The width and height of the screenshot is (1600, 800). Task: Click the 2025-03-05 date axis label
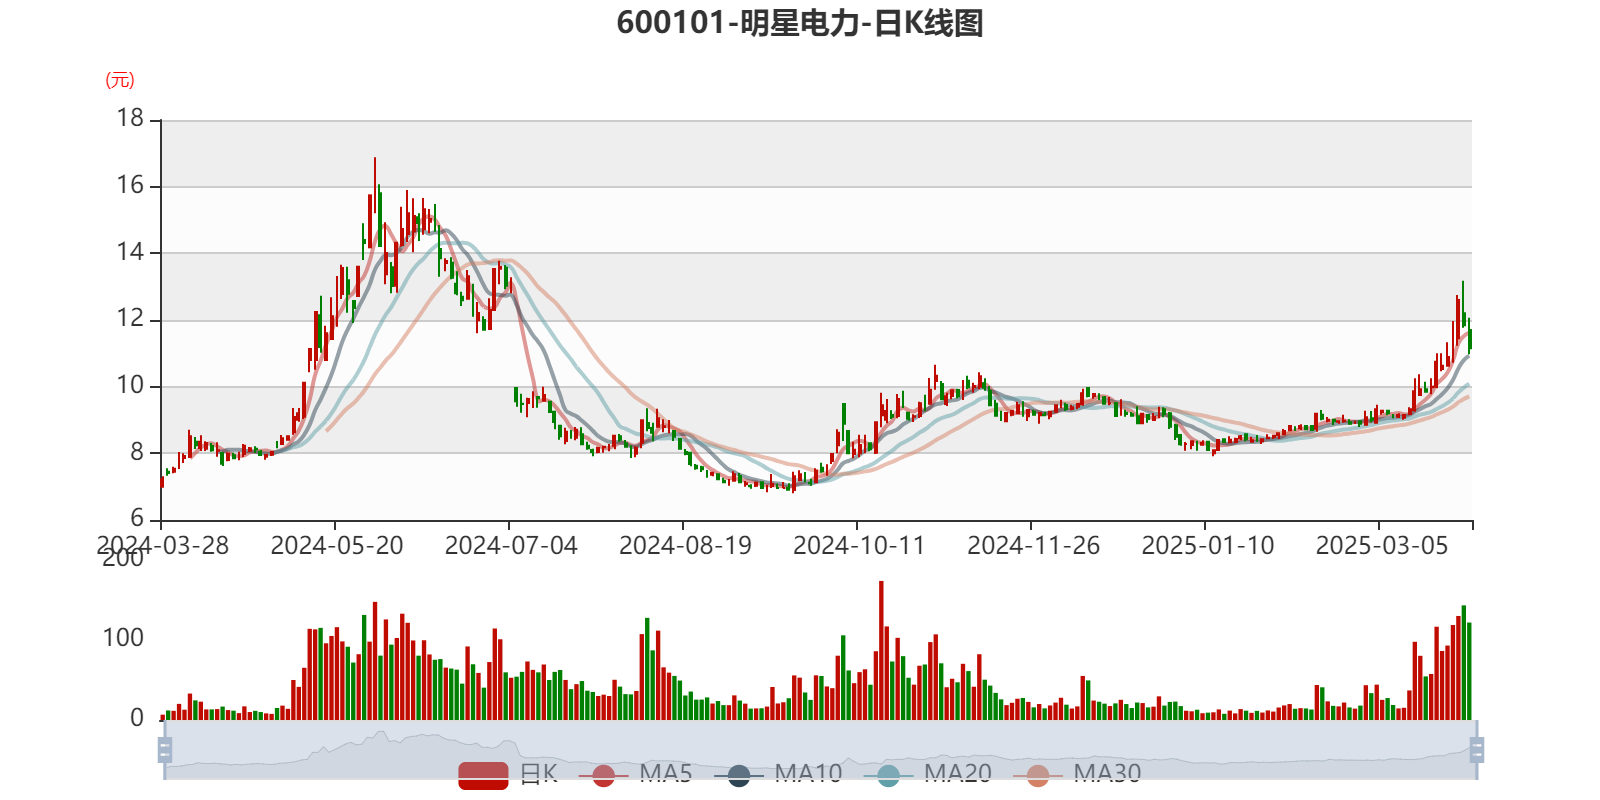click(1382, 545)
